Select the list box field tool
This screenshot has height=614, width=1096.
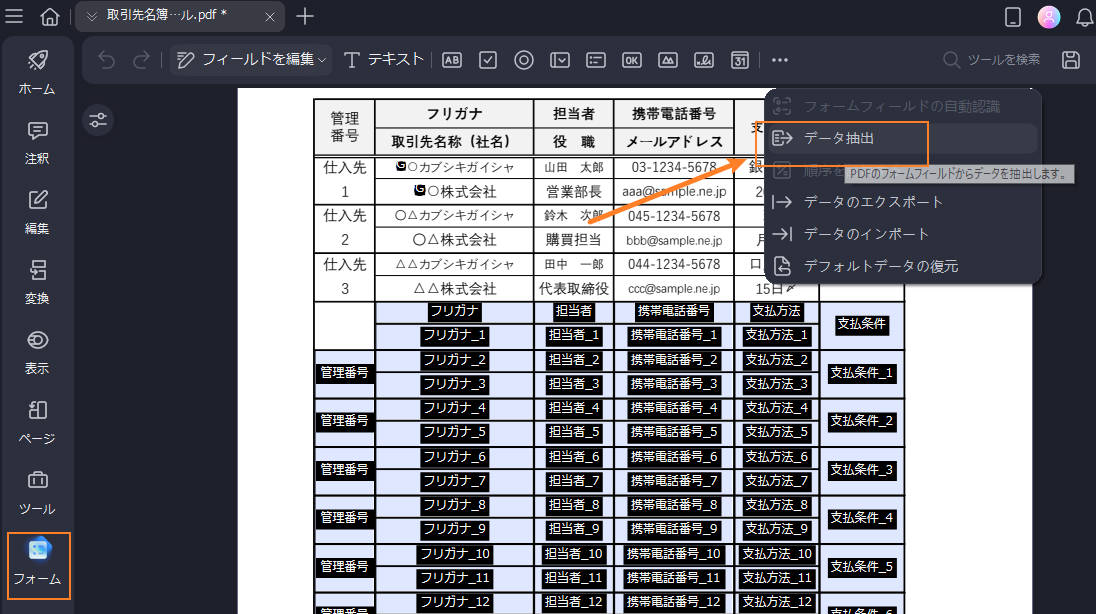point(595,60)
